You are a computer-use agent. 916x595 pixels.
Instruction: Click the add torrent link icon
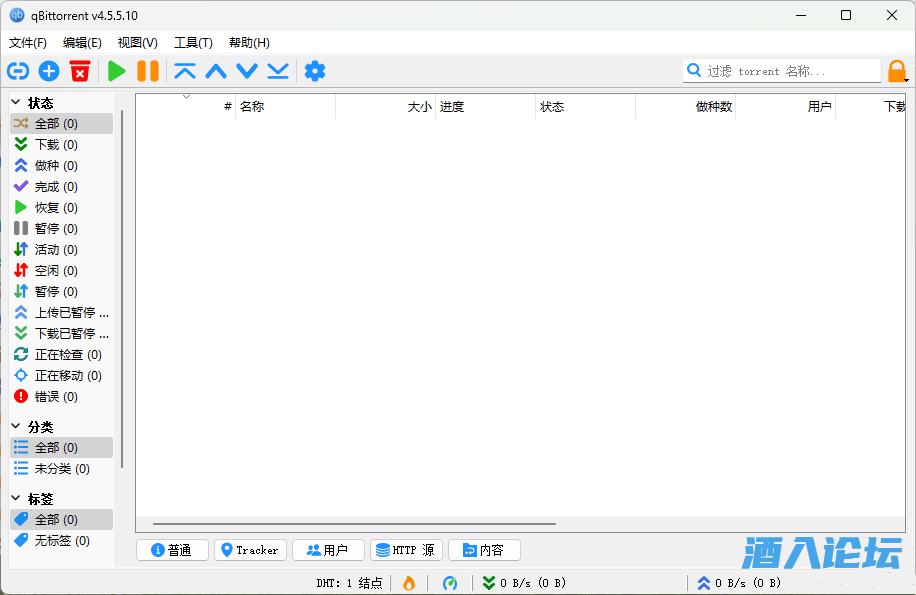tap(18, 71)
